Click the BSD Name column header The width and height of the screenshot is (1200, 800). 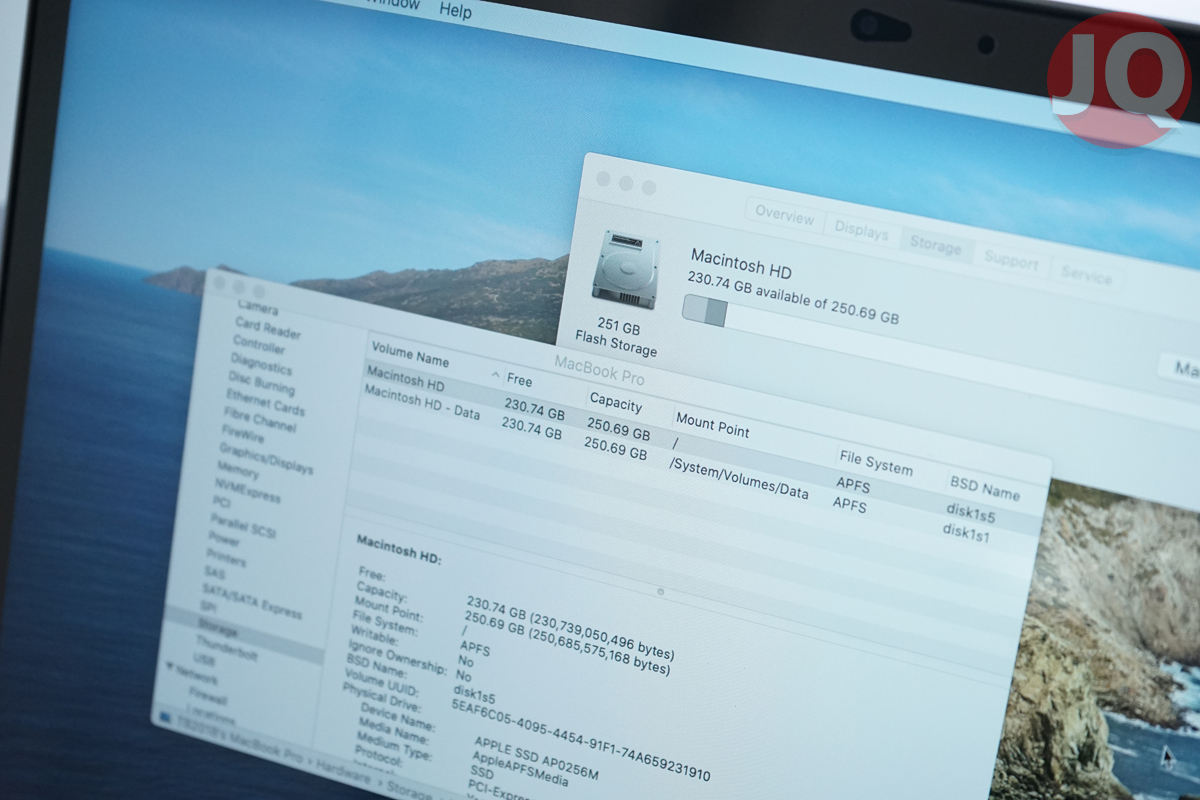985,488
